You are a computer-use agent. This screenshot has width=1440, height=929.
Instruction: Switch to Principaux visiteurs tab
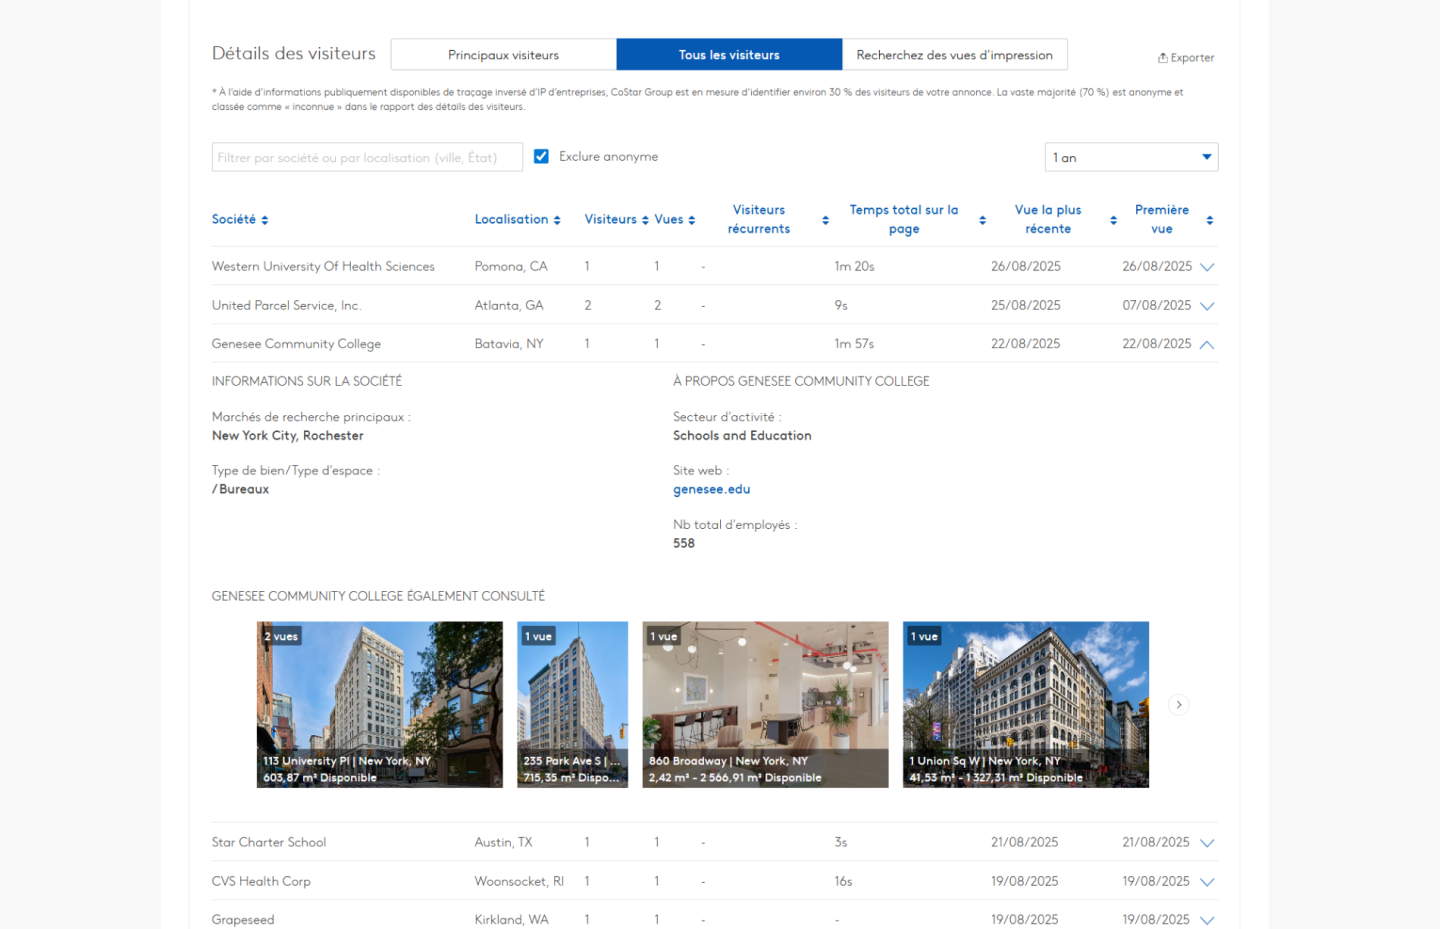pos(503,55)
